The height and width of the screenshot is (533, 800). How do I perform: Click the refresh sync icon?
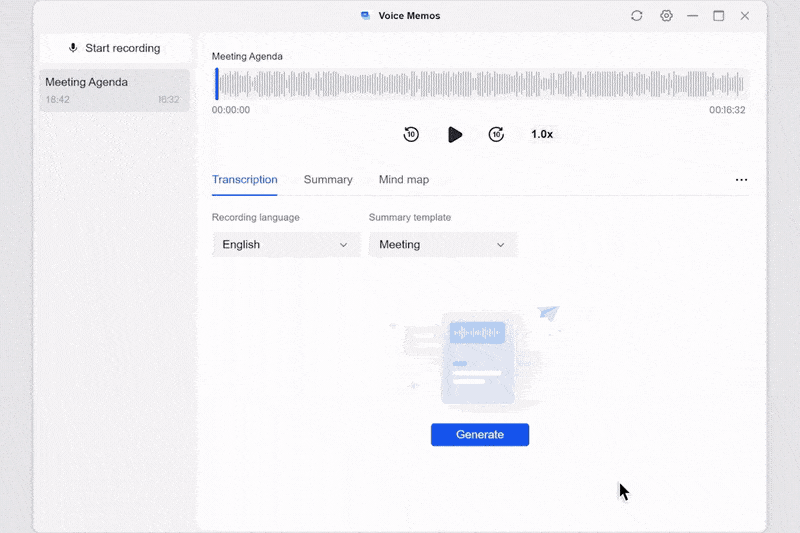(636, 16)
